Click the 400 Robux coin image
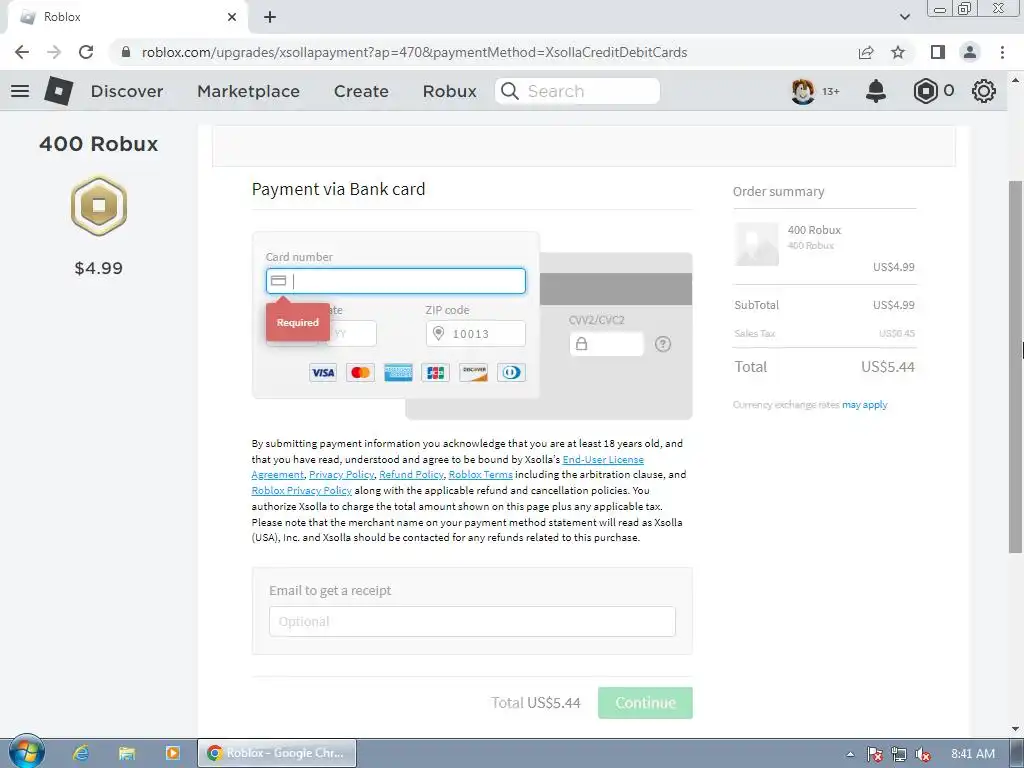This screenshot has width=1024, height=768. (99, 206)
